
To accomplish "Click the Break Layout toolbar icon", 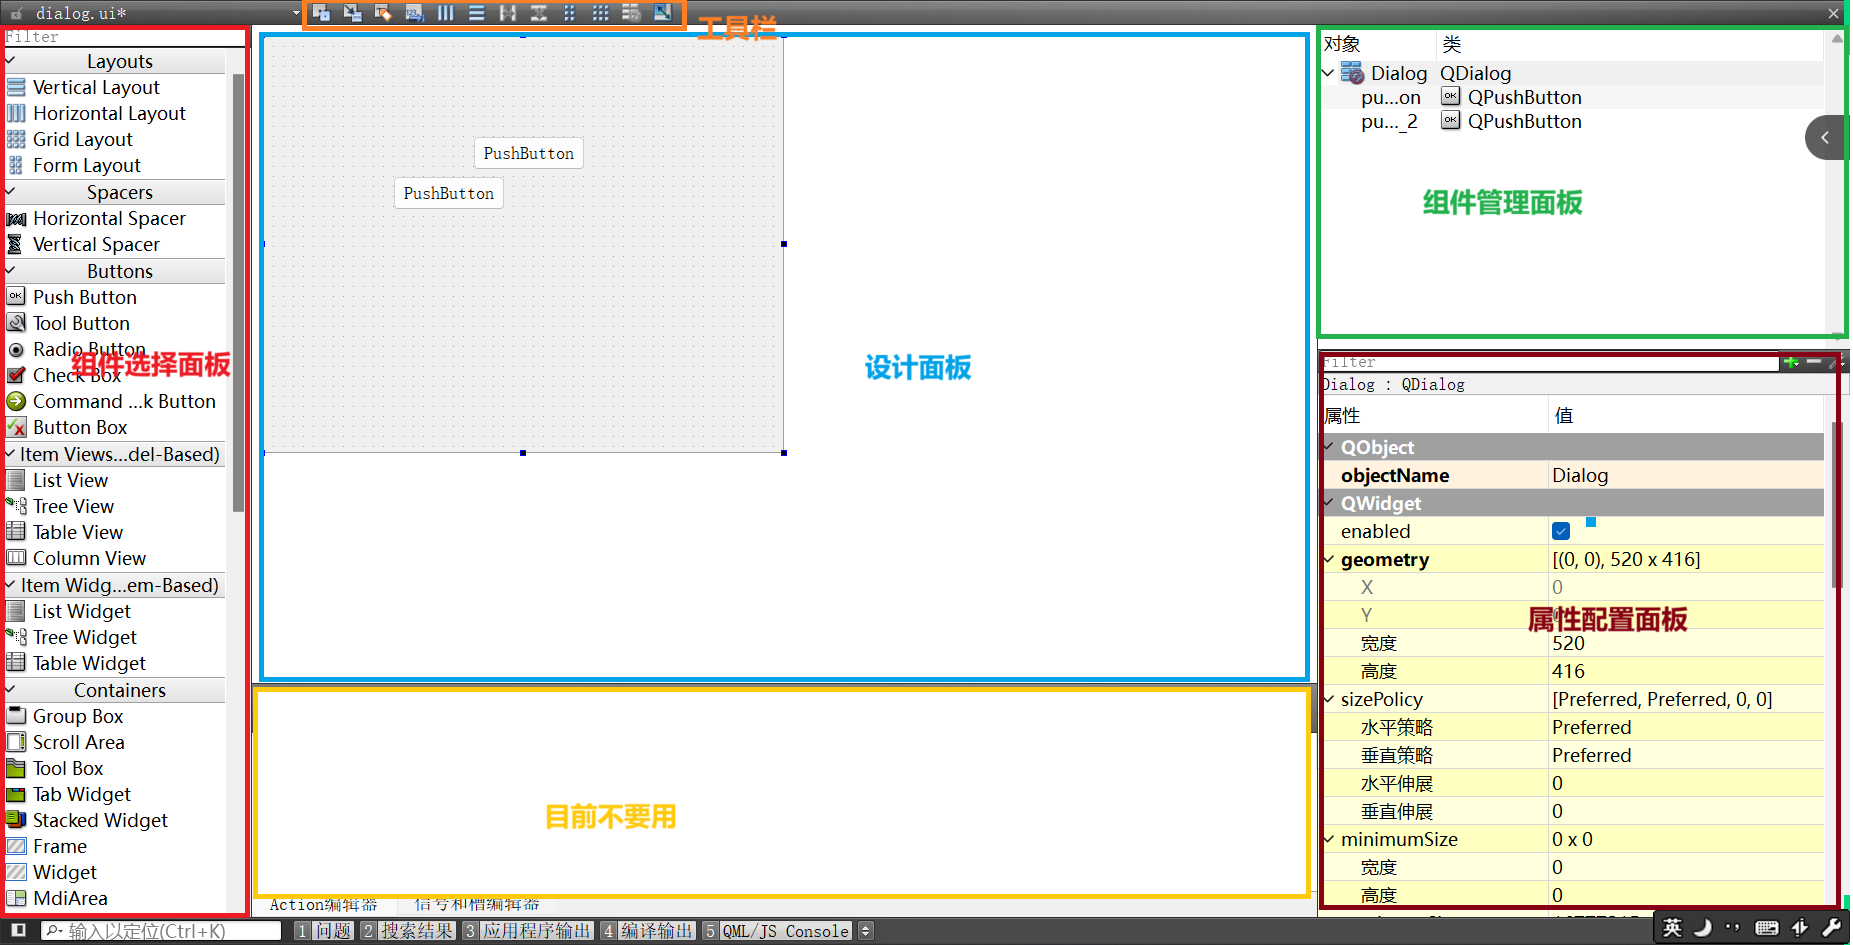I will pyautogui.click(x=631, y=13).
